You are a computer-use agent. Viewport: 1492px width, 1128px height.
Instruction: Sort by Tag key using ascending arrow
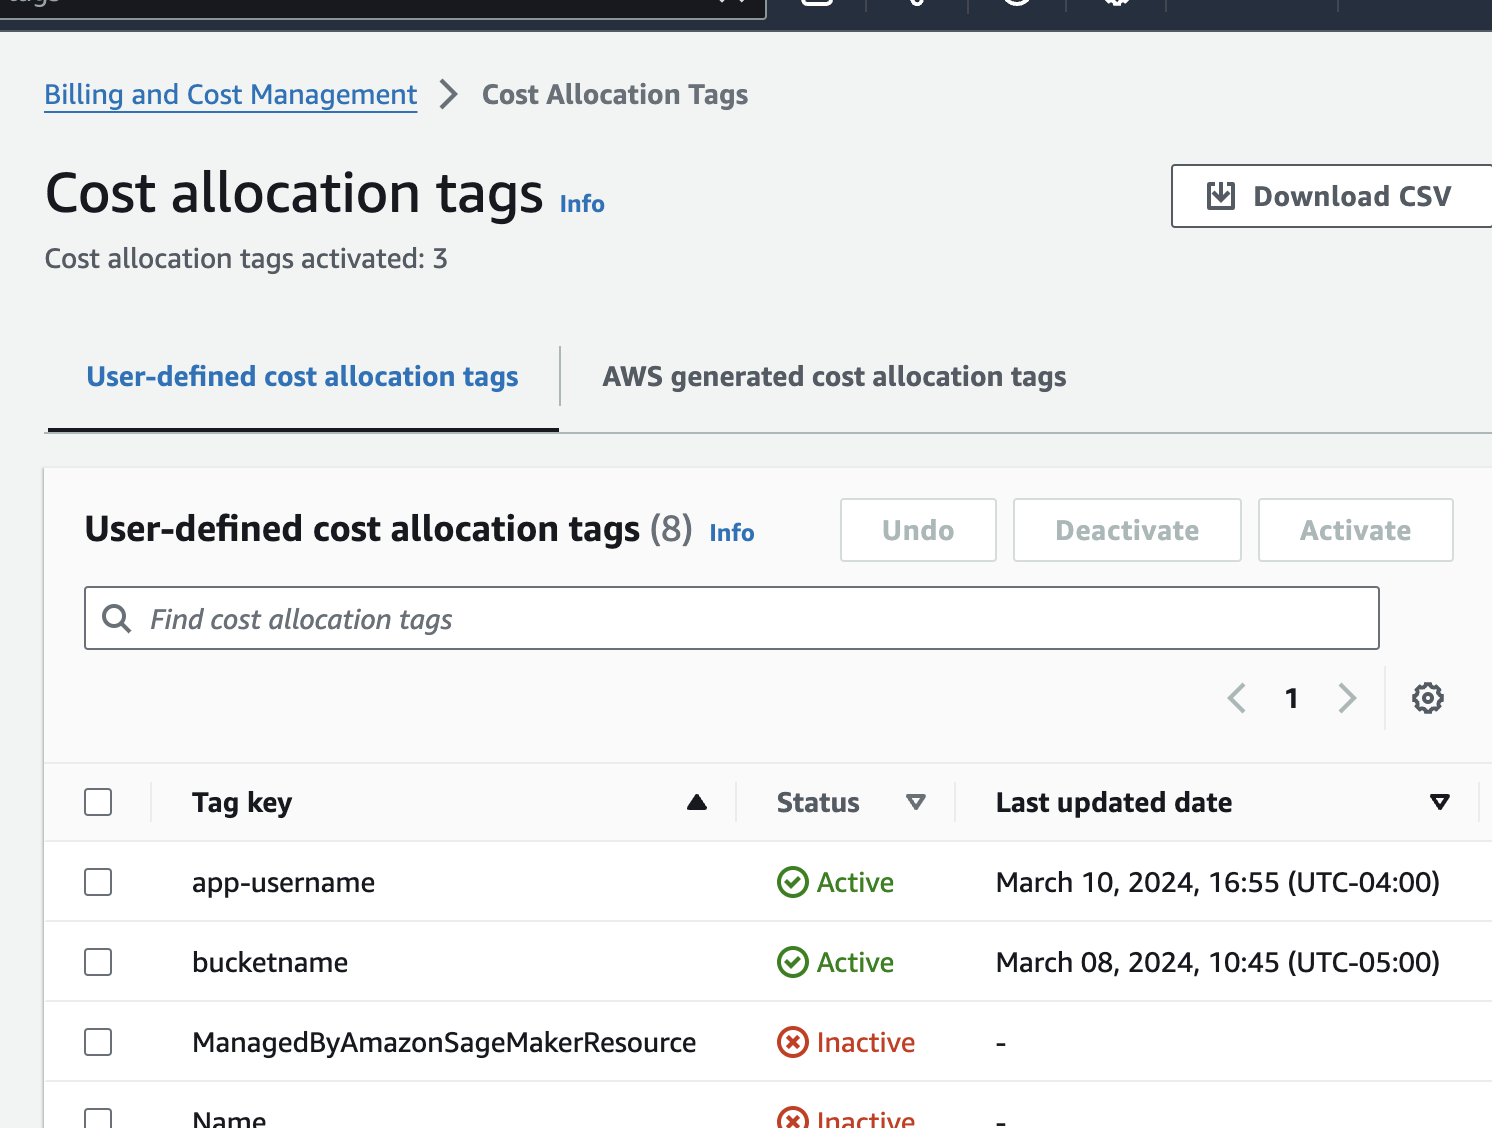tap(697, 802)
